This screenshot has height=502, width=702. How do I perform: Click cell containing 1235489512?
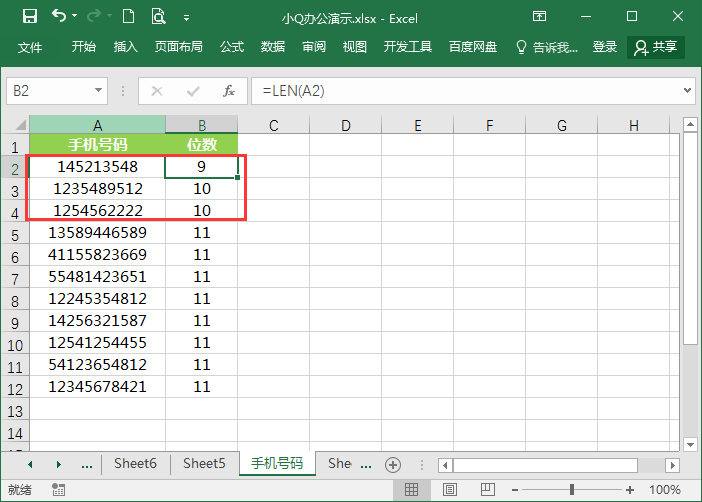(x=98, y=189)
